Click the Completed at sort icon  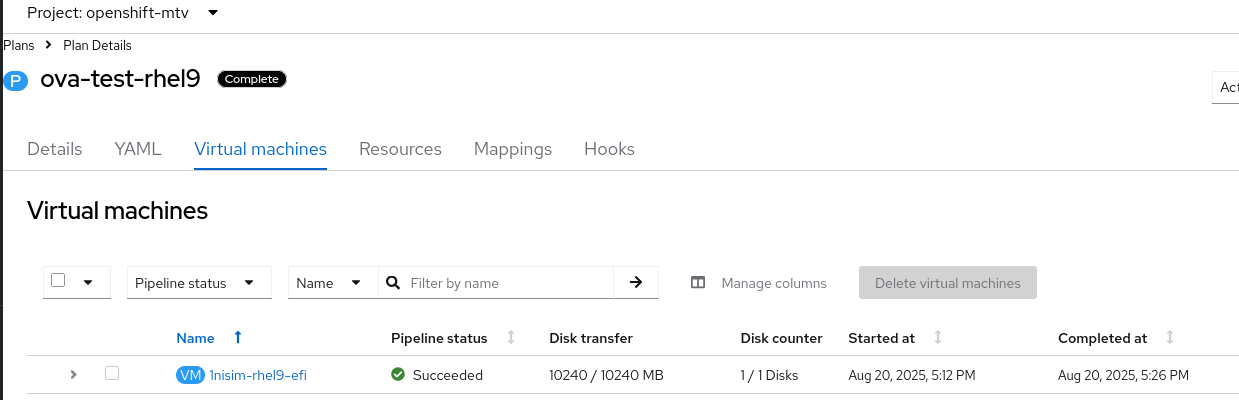coord(1170,338)
